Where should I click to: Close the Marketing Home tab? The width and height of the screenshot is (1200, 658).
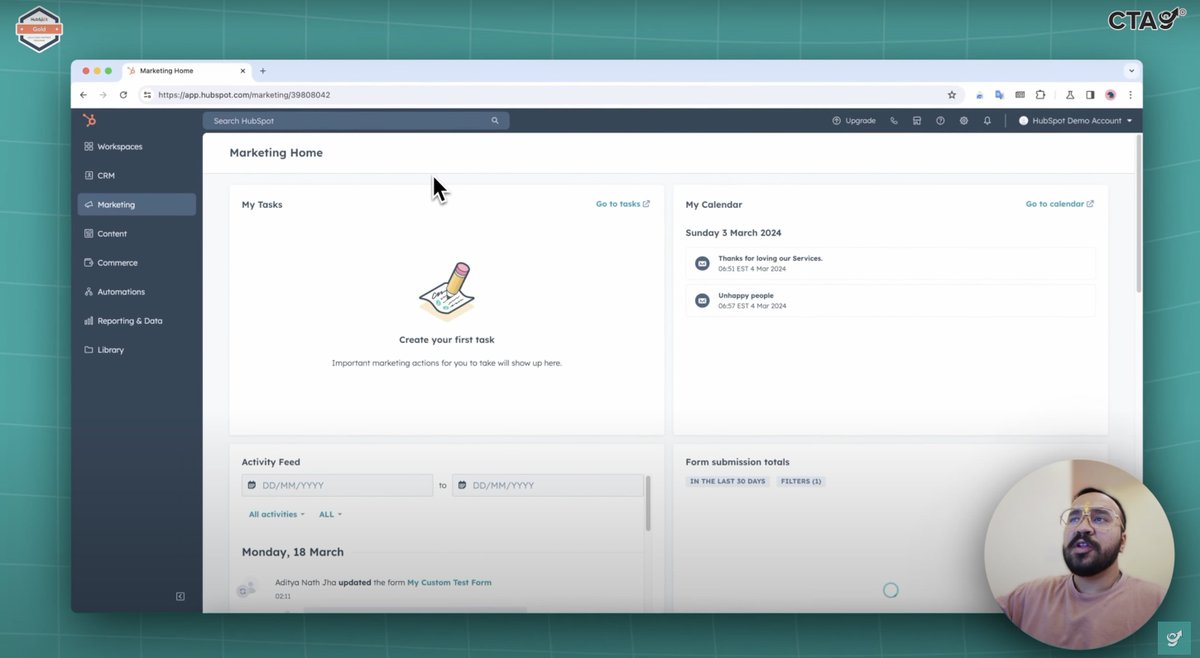(x=243, y=71)
